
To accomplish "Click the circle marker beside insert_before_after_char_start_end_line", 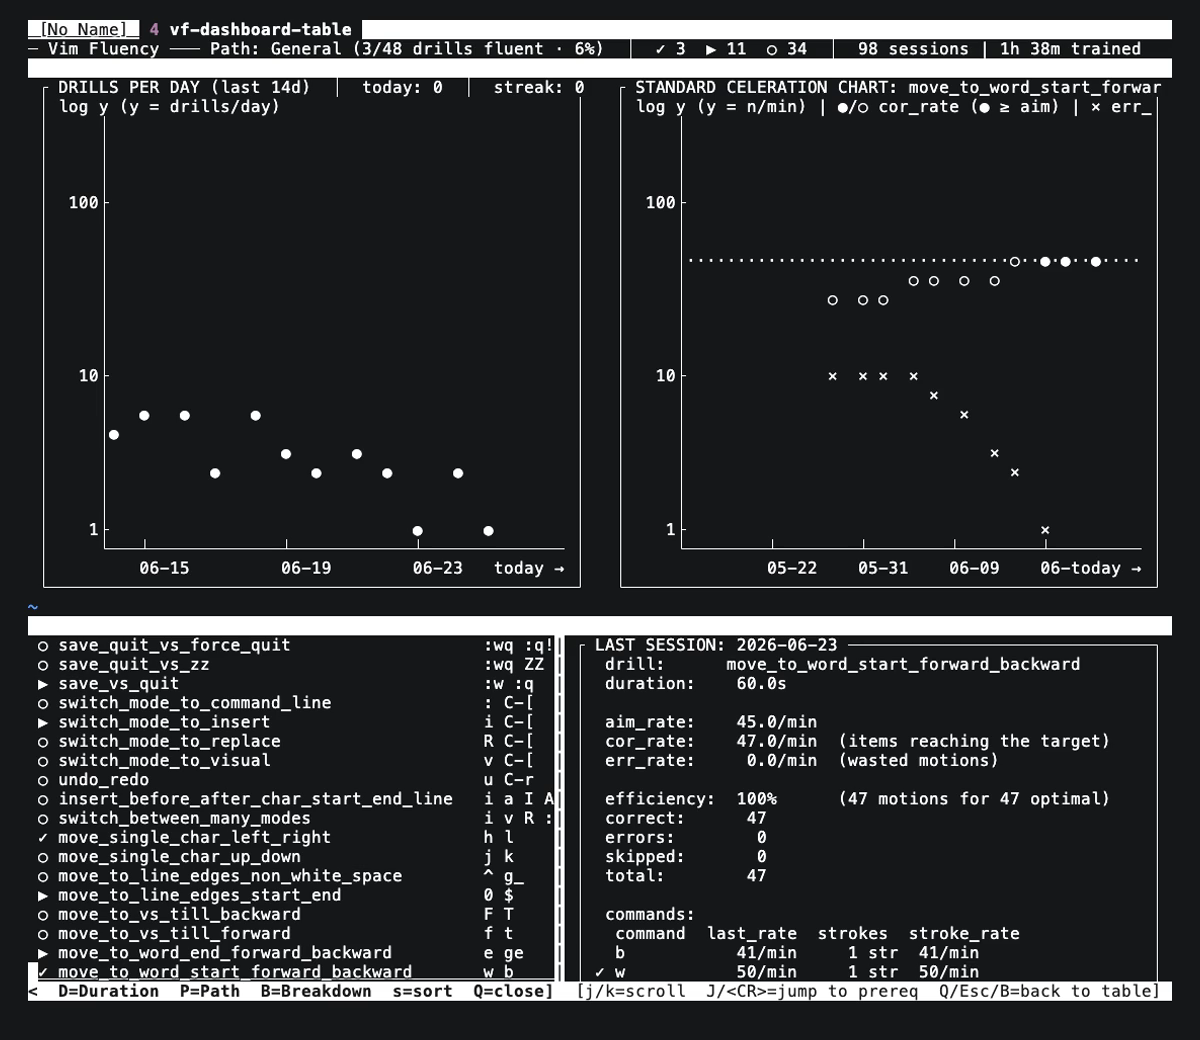I will [43, 799].
